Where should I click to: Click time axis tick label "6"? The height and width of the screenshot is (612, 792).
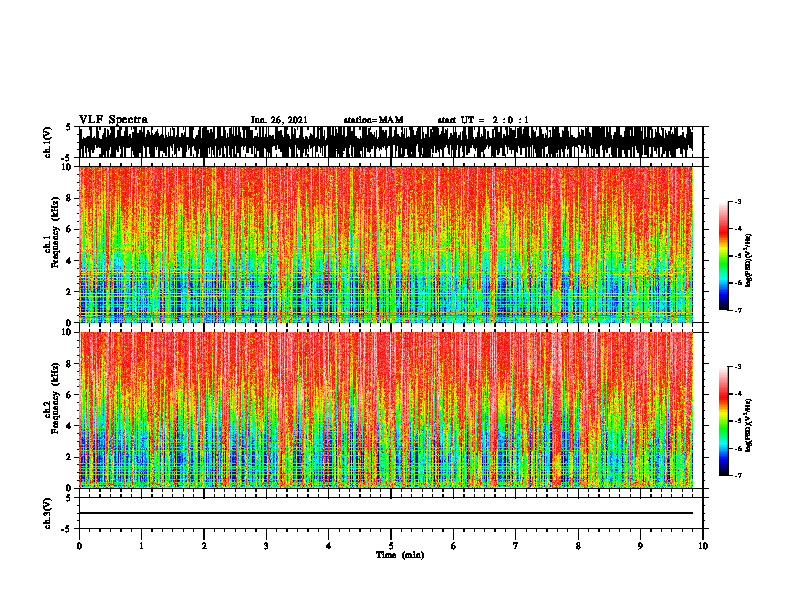[x=454, y=546]
